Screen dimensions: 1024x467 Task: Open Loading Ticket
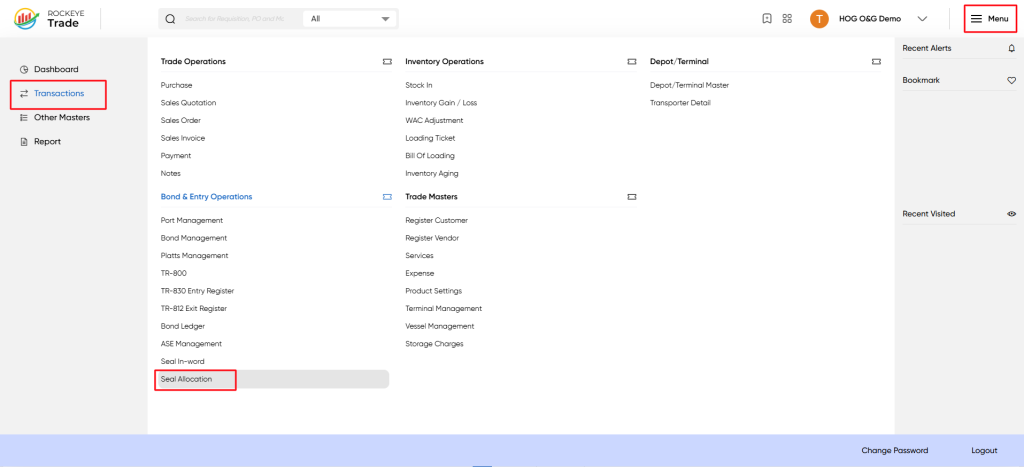430,138
